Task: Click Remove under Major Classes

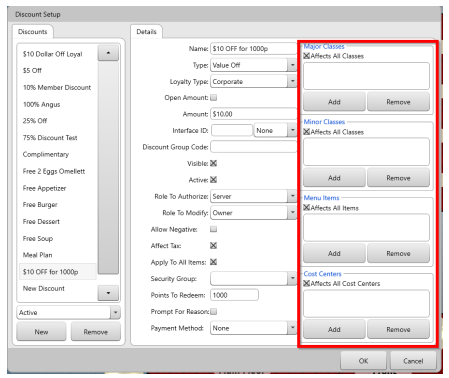Action: pyautogui.click(x=398, y=102)
